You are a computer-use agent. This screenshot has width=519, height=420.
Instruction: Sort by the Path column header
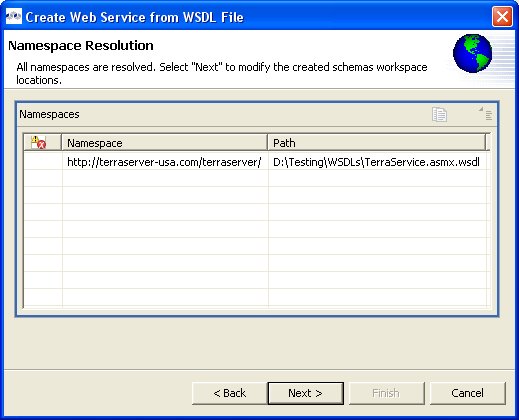point(377,143)
